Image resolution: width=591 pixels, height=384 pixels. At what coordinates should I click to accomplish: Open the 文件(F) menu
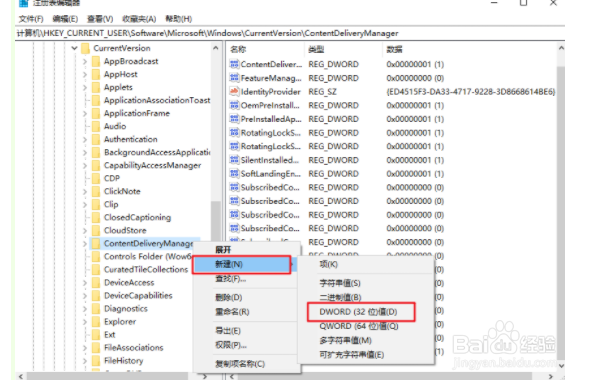31,19
